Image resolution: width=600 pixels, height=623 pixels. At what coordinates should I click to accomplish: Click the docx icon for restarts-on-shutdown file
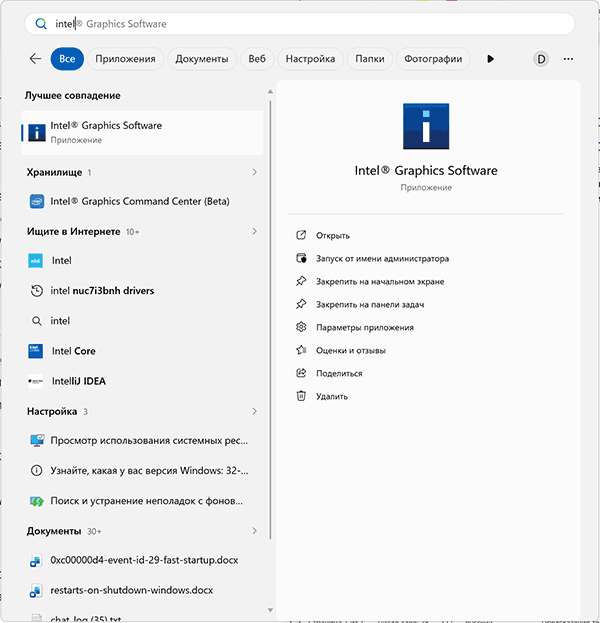click(36, 591)
